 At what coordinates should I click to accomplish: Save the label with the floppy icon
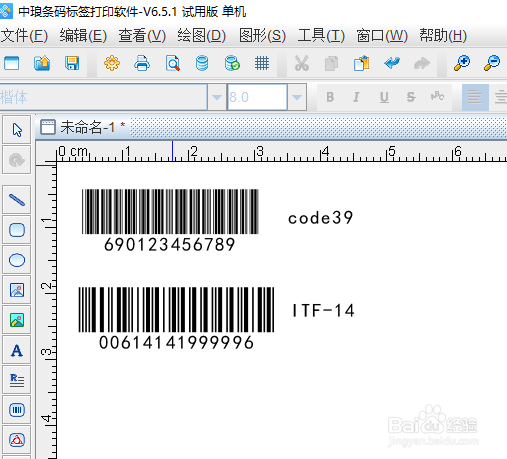pos(72,63)
